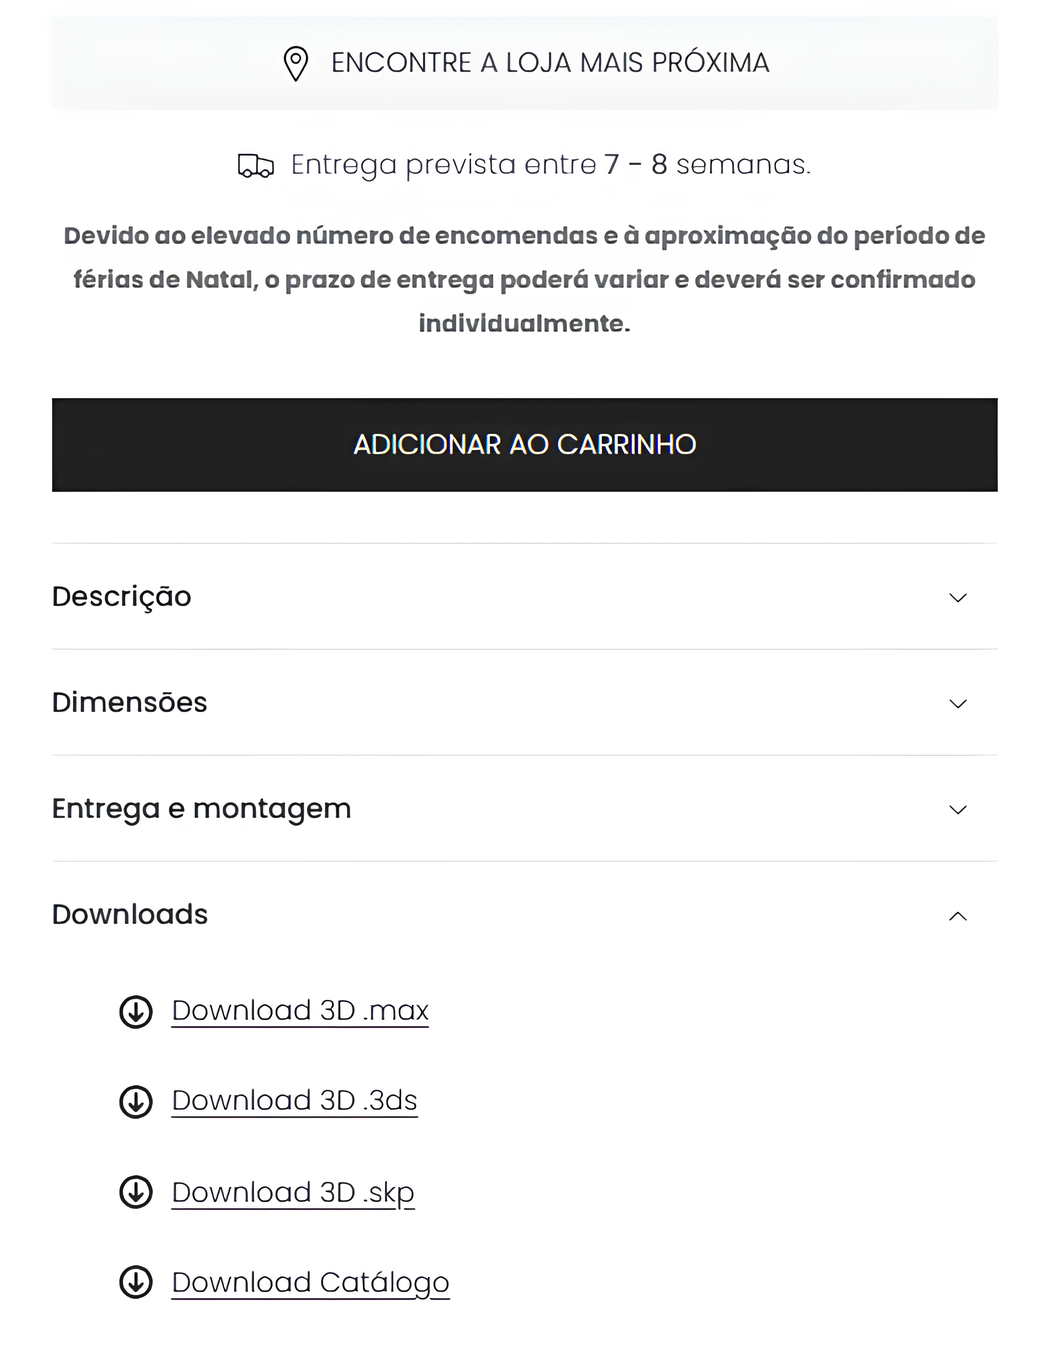Click the download icon beside 3D .max
The image size is (1052, 1358).
click(136, 1012)
